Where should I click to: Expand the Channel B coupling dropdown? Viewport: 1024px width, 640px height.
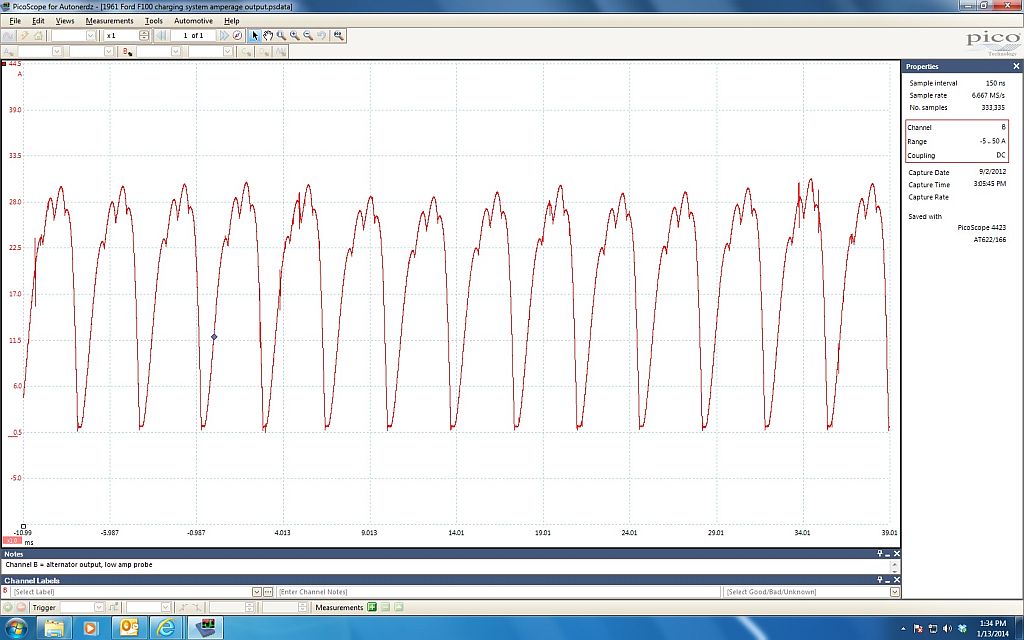pos(228,52)
